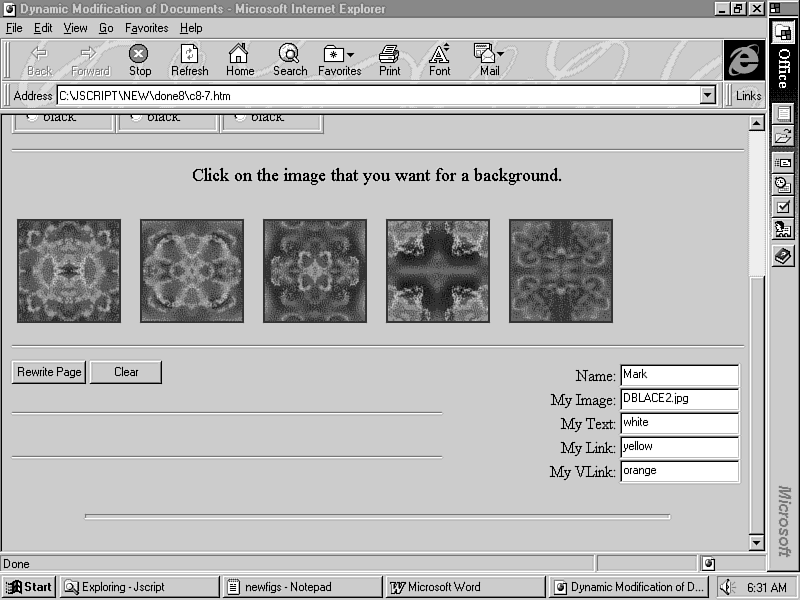Open the File menu

(14, 28)
